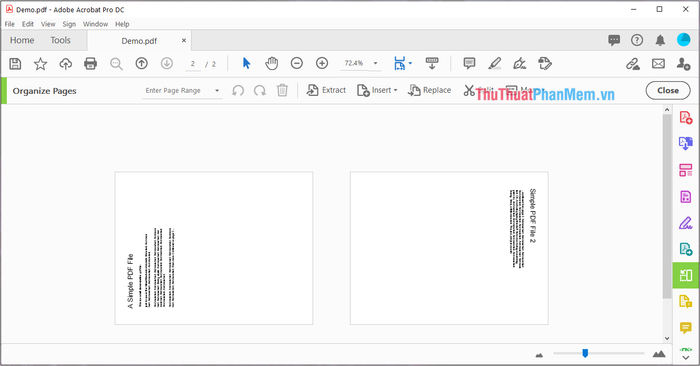Open the Sign document tool
This screenshot has width=700, height=366.
[x=520, y=63]
